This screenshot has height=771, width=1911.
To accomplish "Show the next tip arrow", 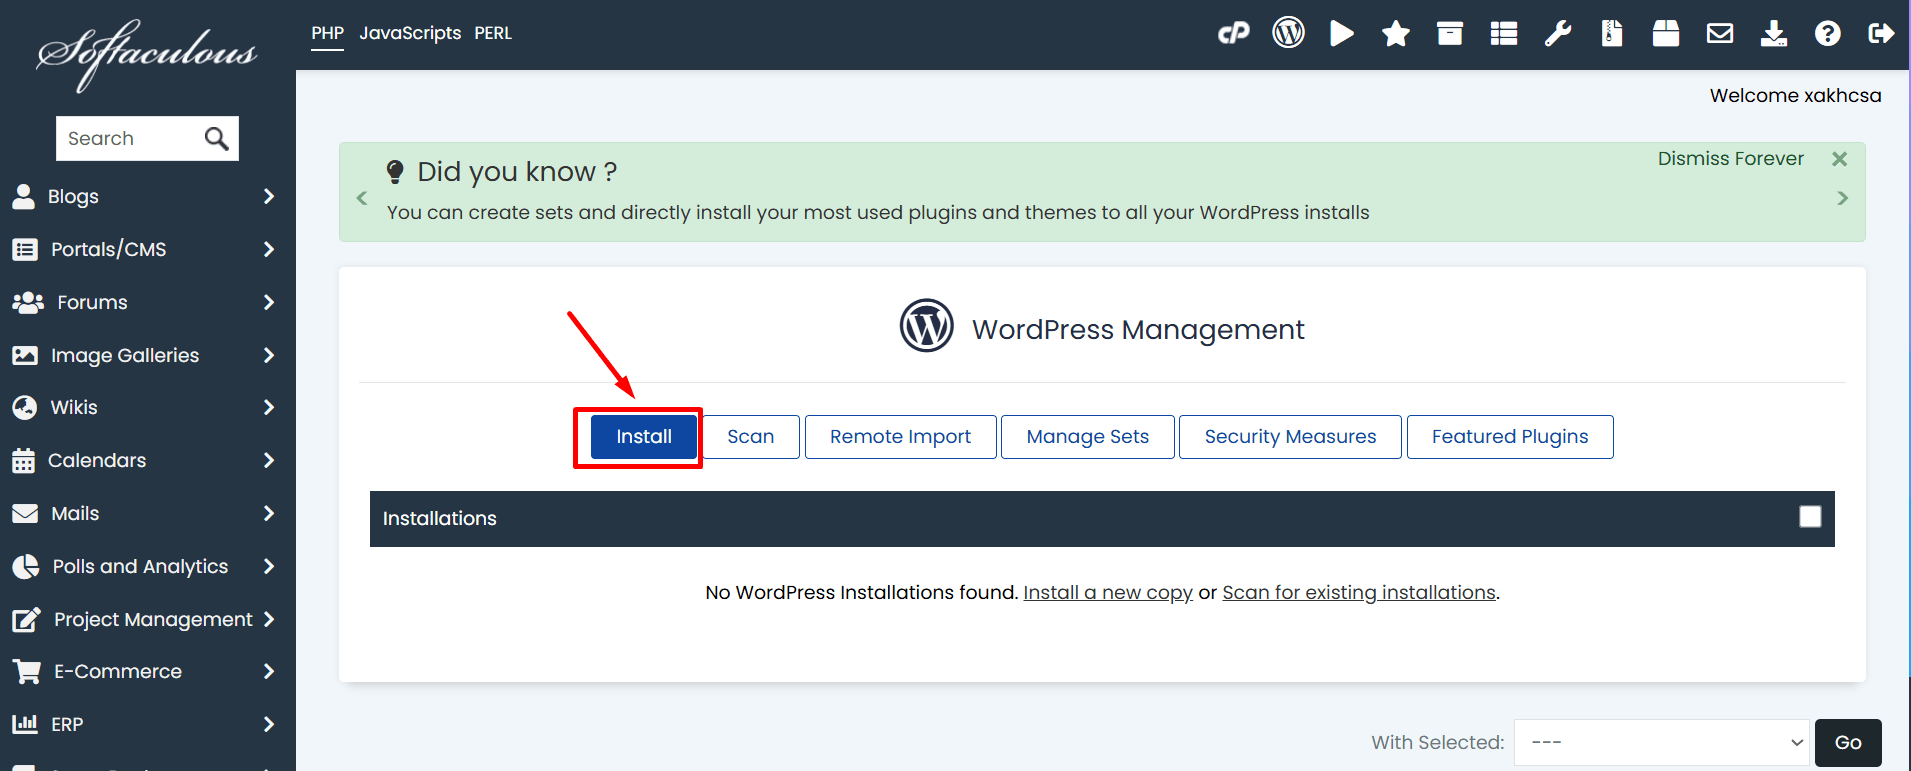I will (x=1842, y=198).
